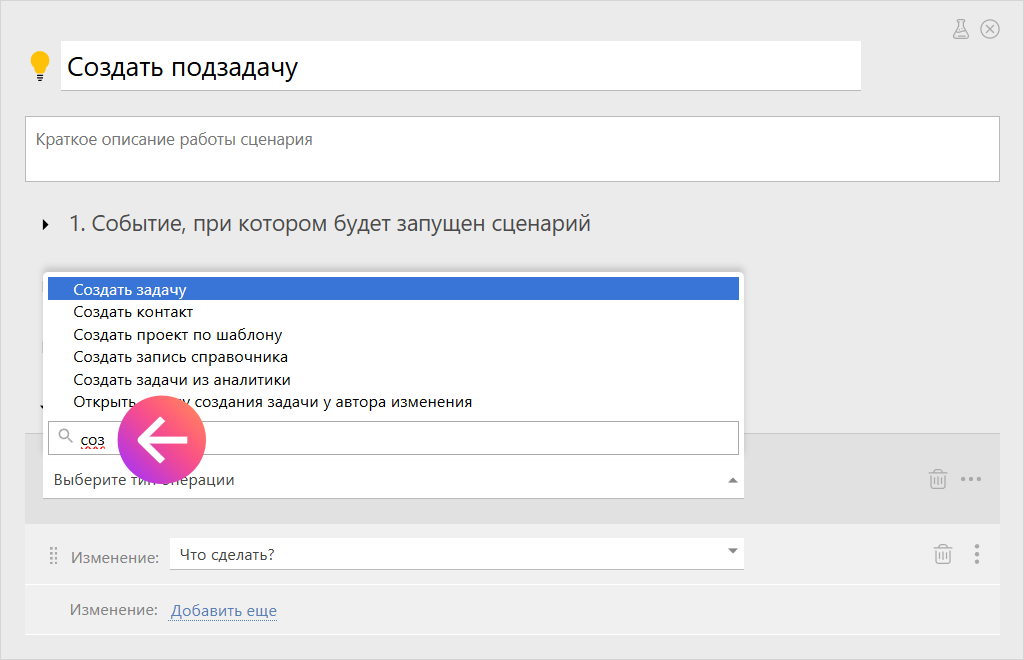Click the magnifier icon in search field
This screenshot has height=660, width=1024.
point(65,436)
